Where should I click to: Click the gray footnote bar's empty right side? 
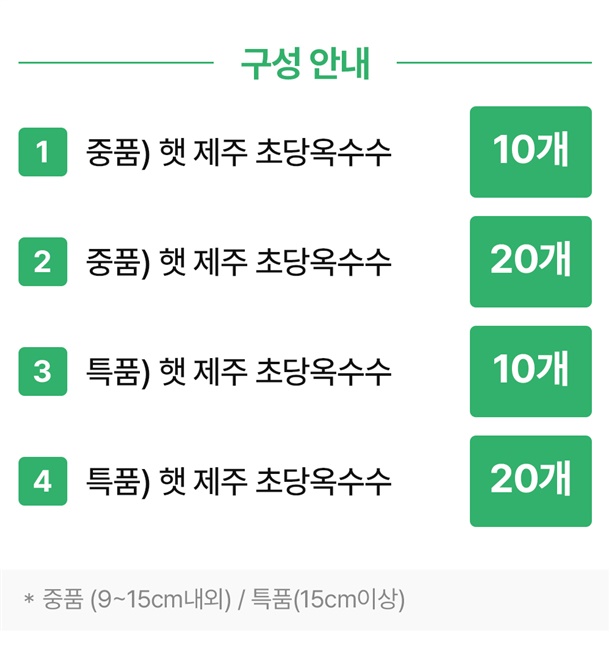click(506, 600)
